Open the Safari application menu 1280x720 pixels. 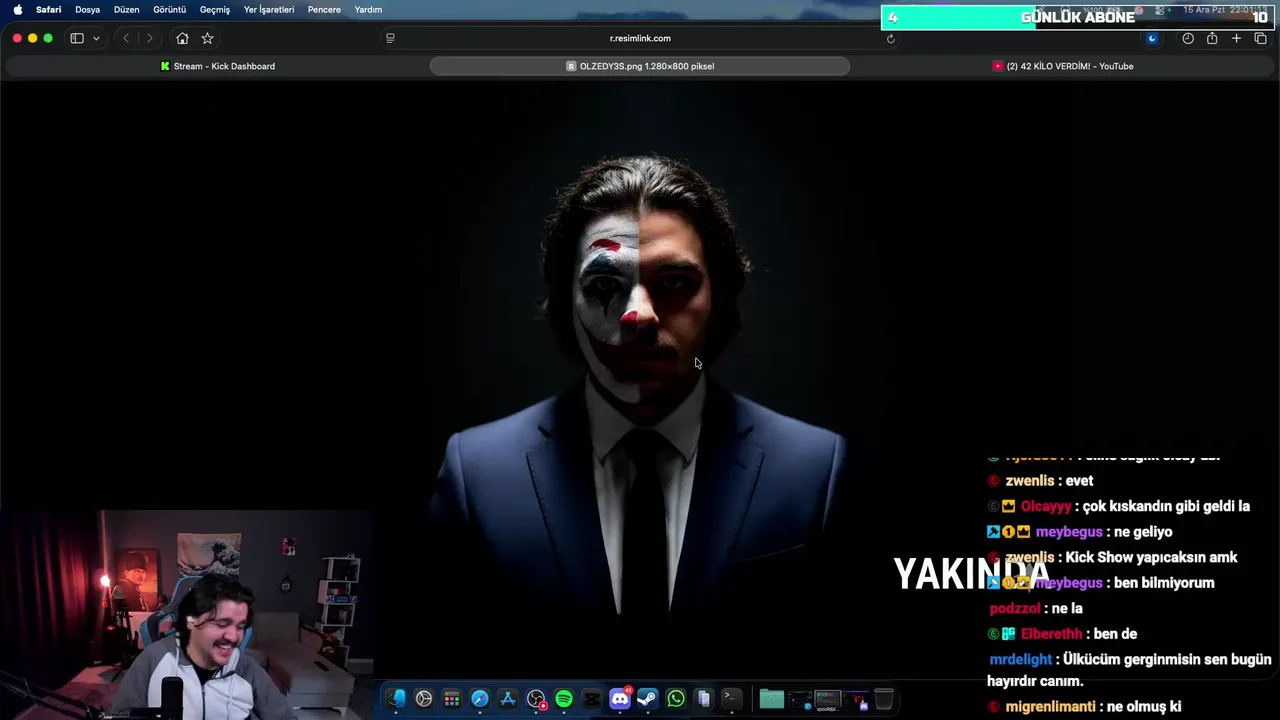[48, 9]
